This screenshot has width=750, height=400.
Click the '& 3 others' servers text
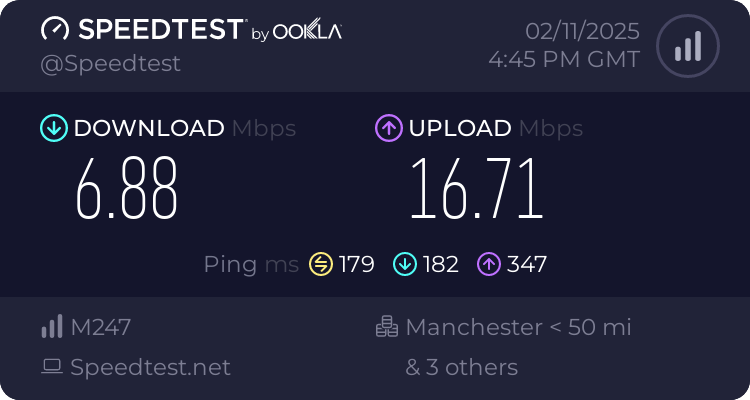pos(462,367)
